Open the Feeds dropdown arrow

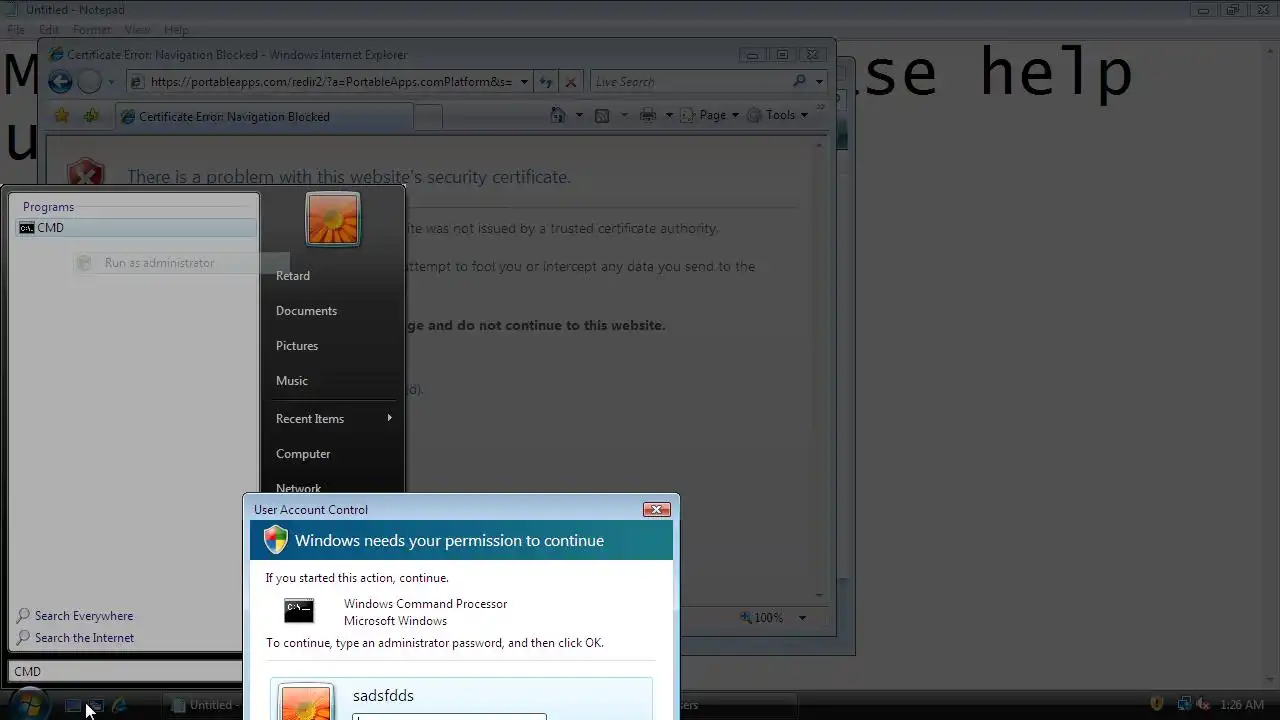pyautogui.click(x=624, y=115)
